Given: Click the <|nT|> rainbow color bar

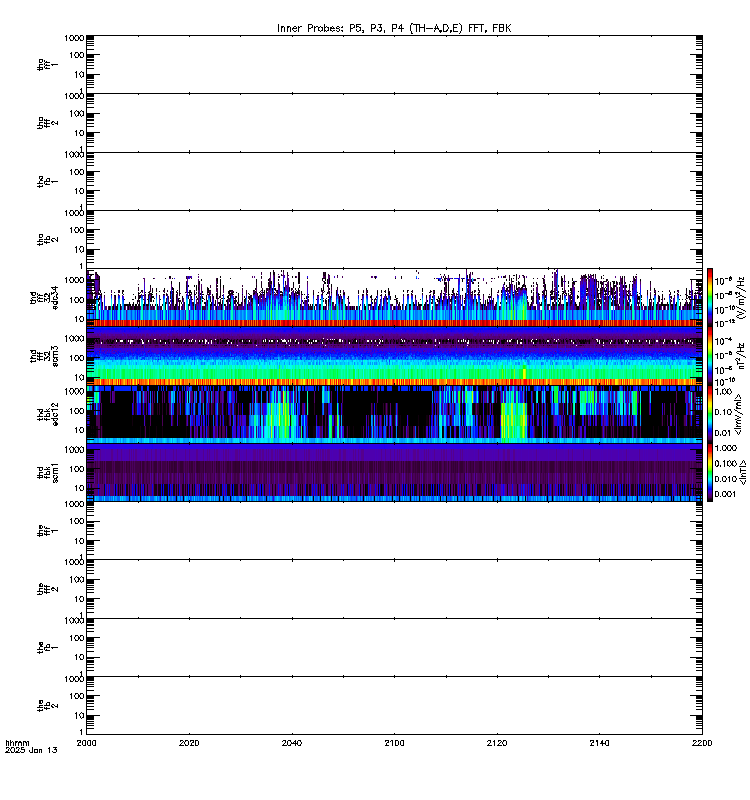Looking at the screenshot, I should (710, 472).
